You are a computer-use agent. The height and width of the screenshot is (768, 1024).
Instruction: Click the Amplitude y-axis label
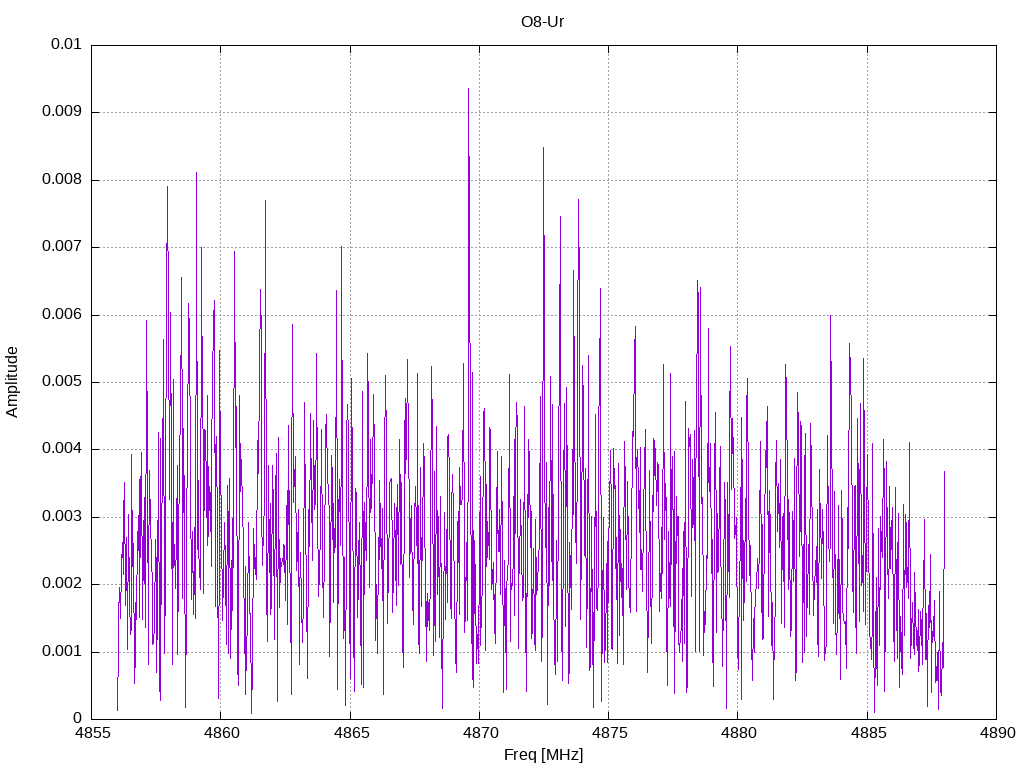click(x=12, y=382)
